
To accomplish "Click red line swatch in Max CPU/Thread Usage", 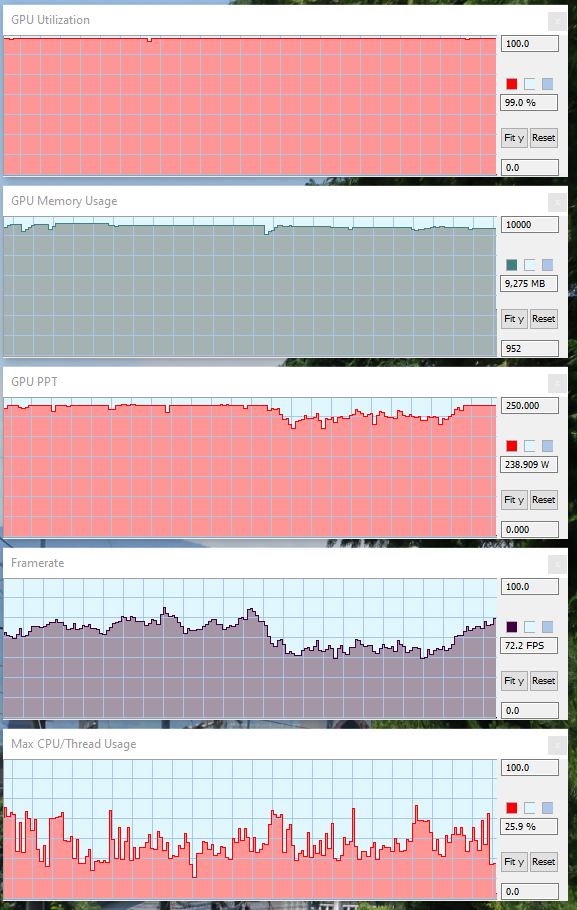I will 511,808.
